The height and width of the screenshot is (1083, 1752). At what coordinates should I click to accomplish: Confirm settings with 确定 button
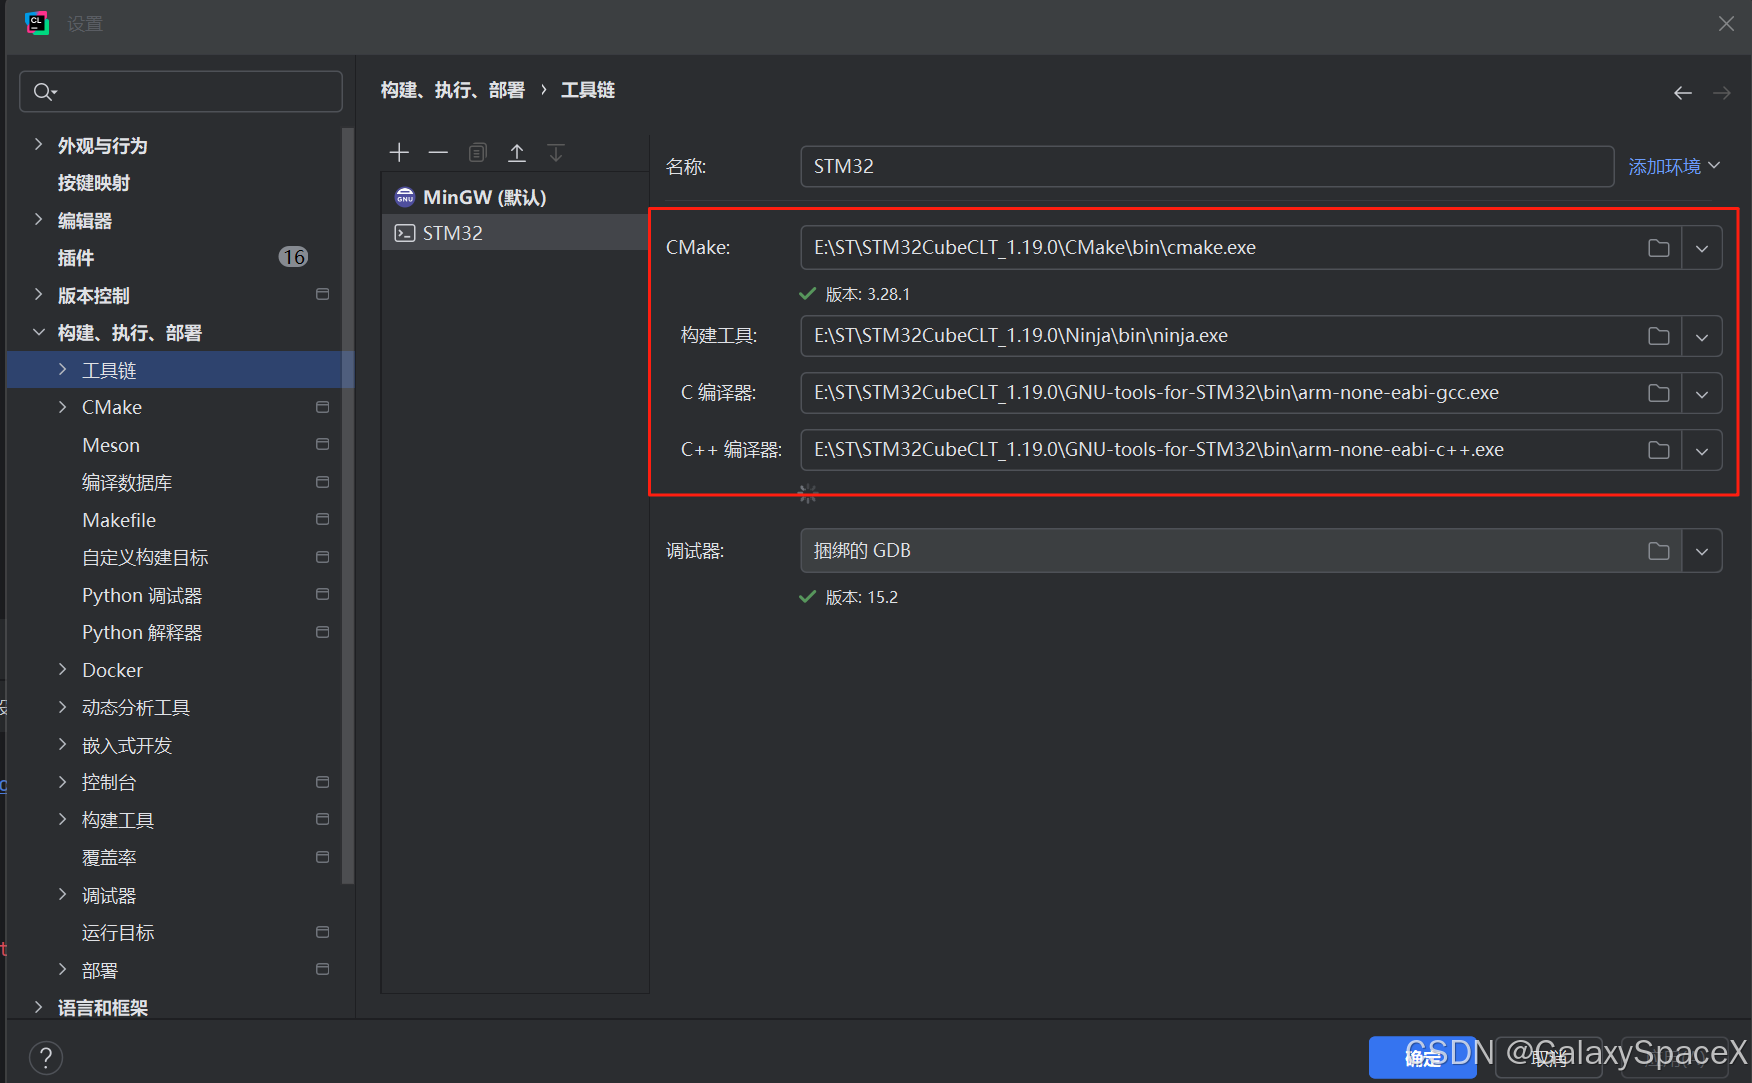coord(1423,1057)
